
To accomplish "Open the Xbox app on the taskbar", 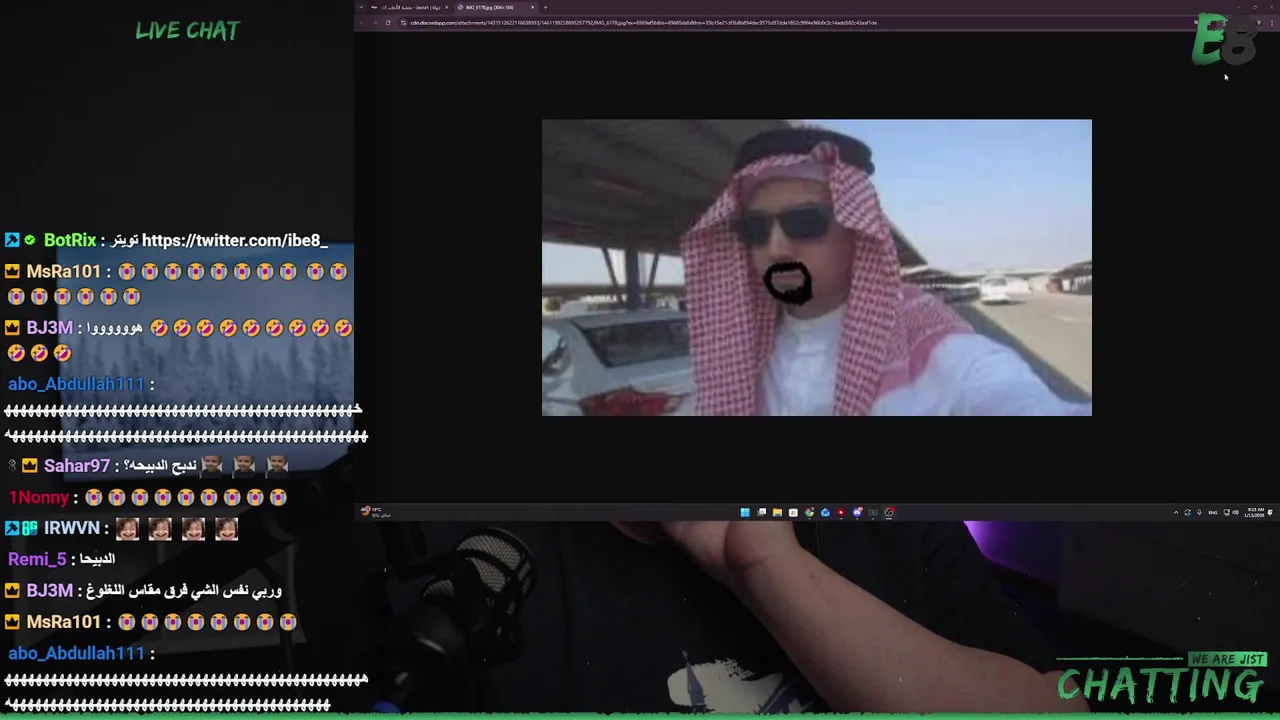I will point(873,512).
